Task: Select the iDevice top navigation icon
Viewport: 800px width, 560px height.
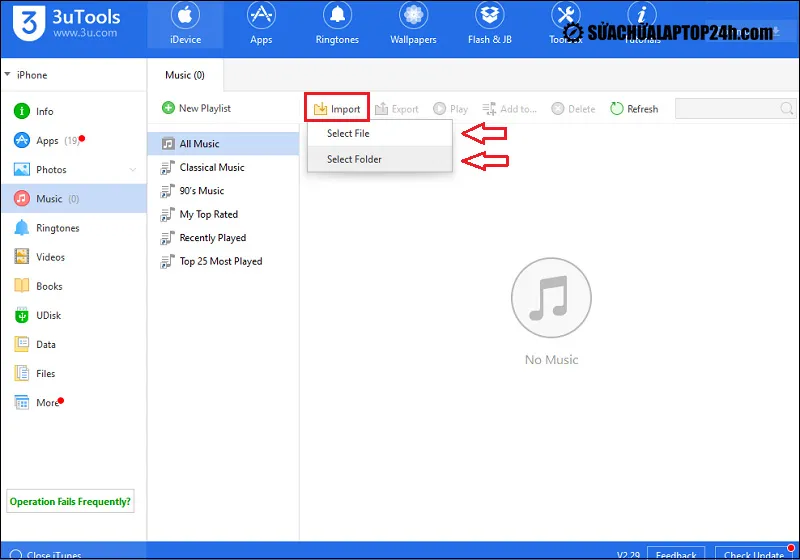Action: pyautogui.click(x=185, y=25)
